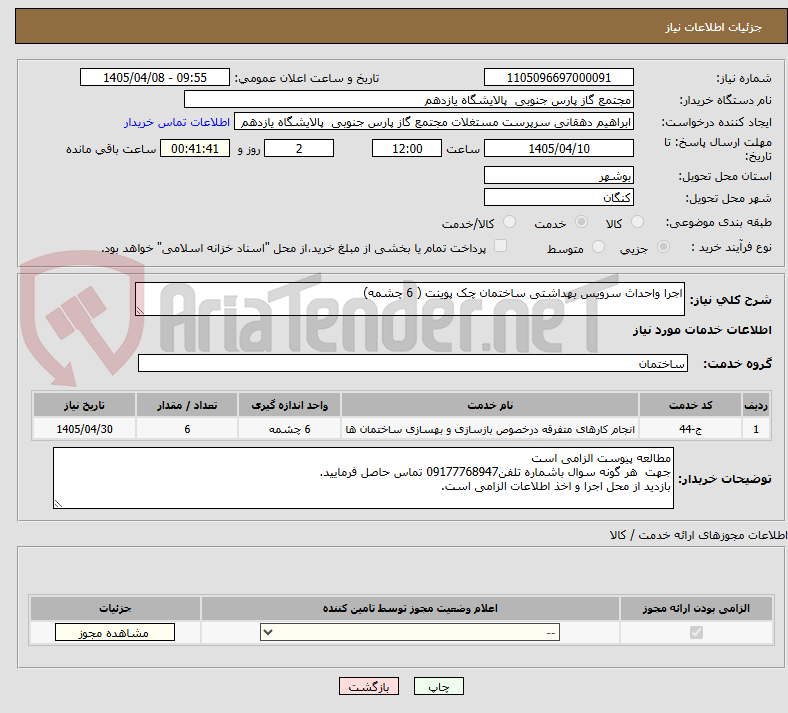
Task: Click واحد اندازه گیری column header
Action: [x=289, y=405]
